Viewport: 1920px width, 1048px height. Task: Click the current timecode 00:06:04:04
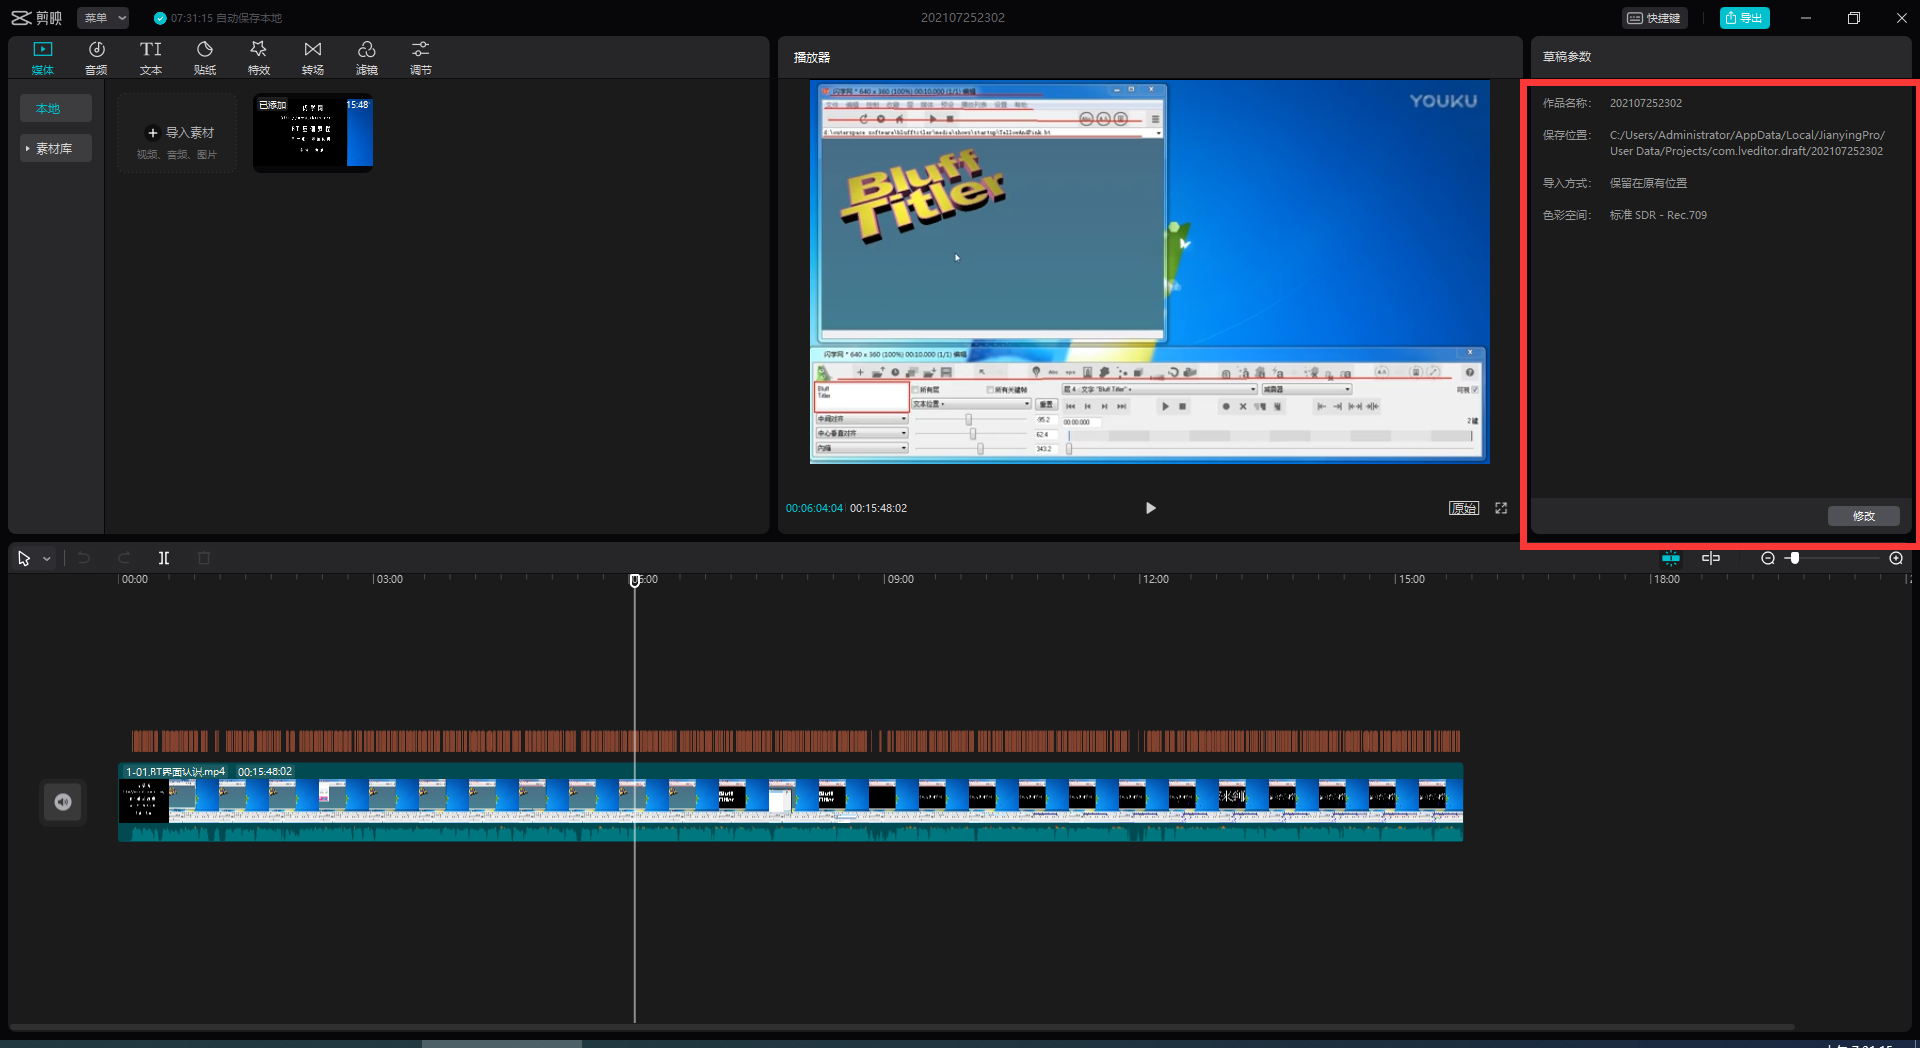[814, 508]
